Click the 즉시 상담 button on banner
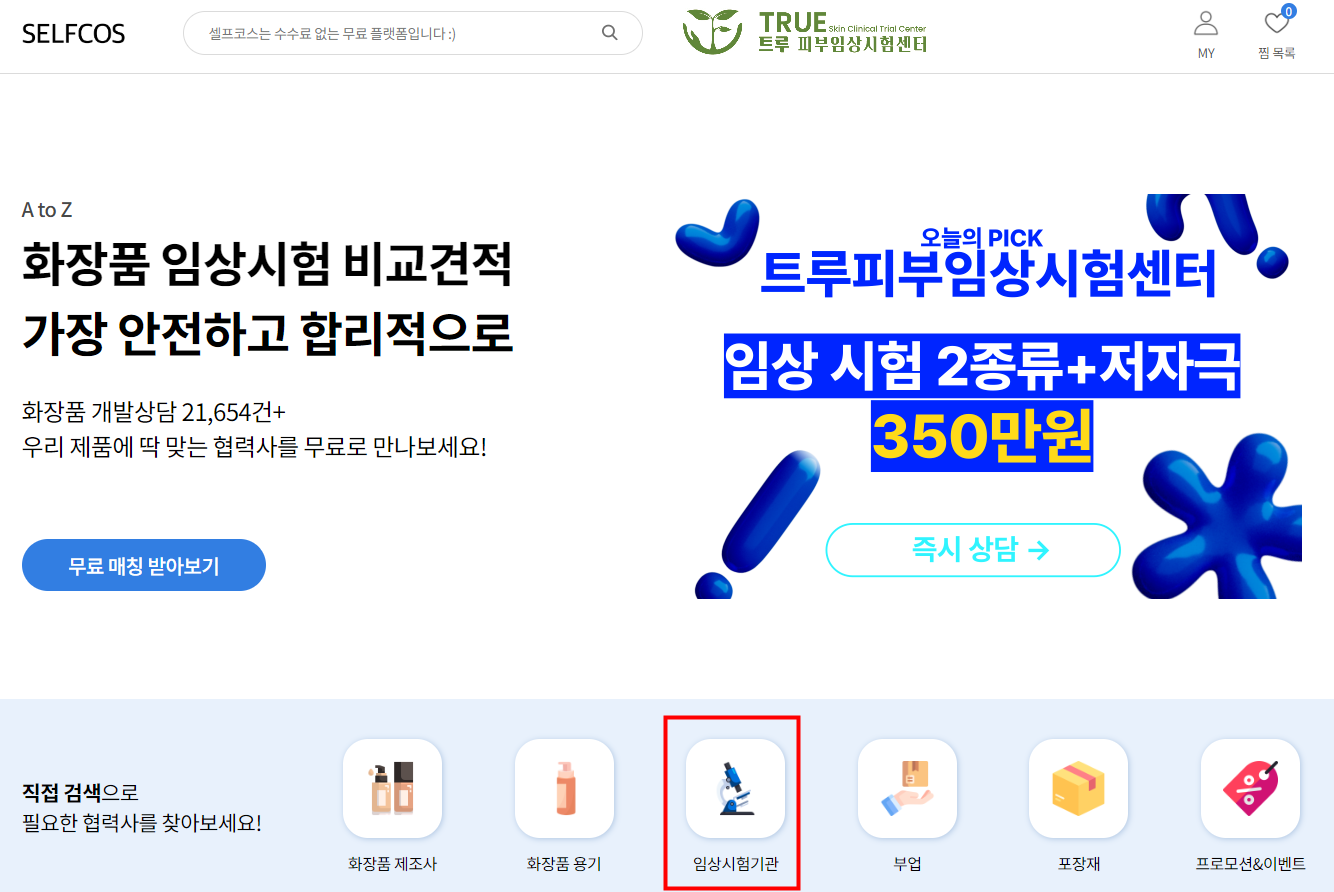Viewport: 1334px width, 892px height. click(973, 550)
